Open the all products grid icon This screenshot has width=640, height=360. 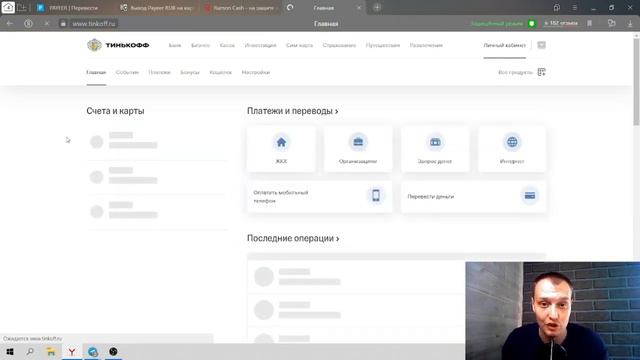tap(542, 72)
